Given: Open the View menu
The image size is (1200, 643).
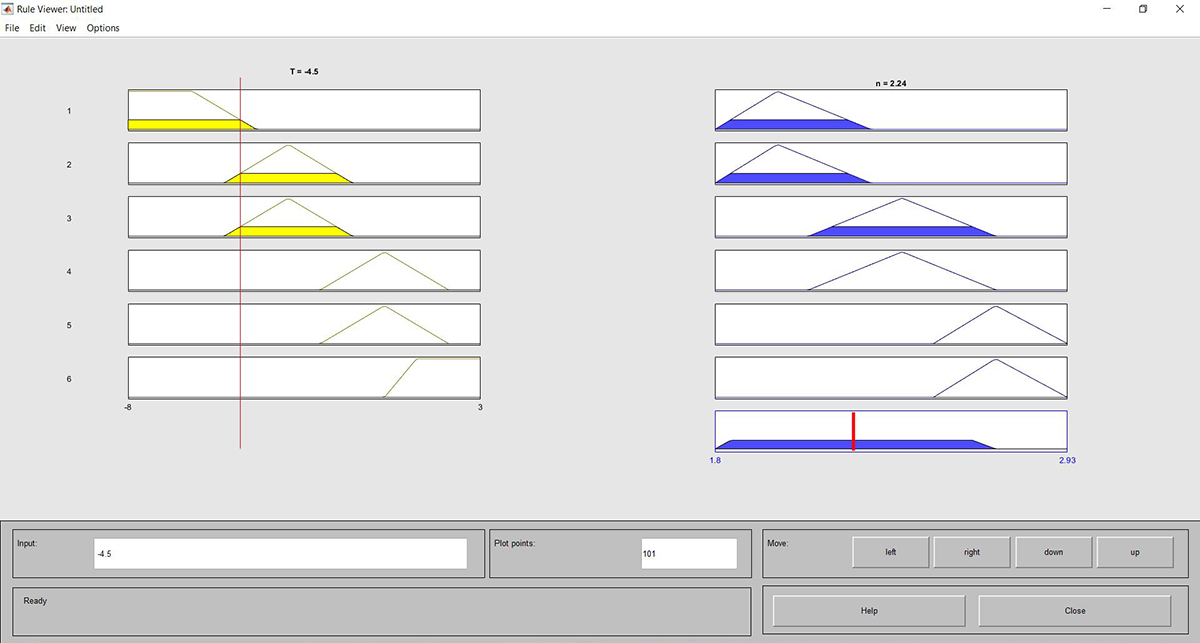Looking at the screenshot, I should pyautogui.click(x=66, y=28).
